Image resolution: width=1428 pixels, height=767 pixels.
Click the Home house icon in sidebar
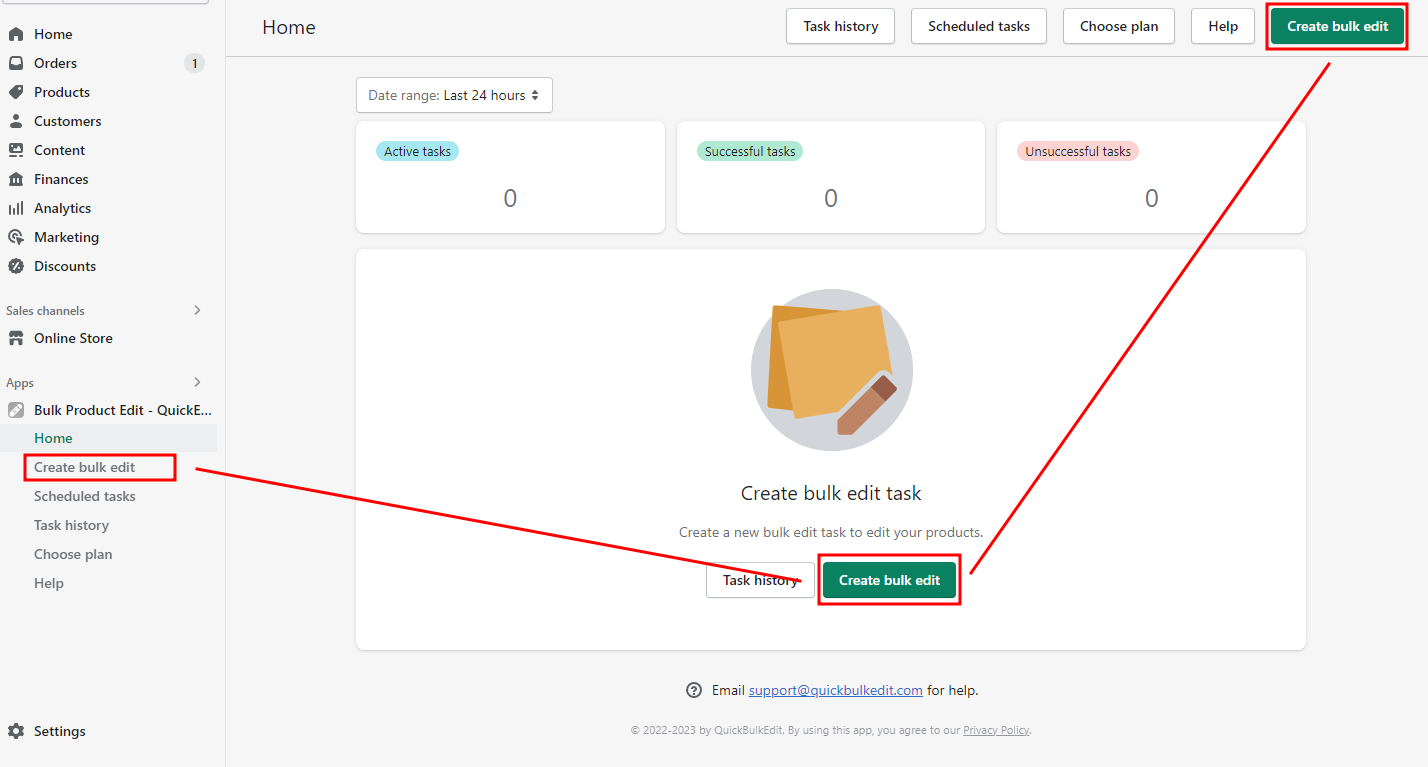[x=16, y=34]
